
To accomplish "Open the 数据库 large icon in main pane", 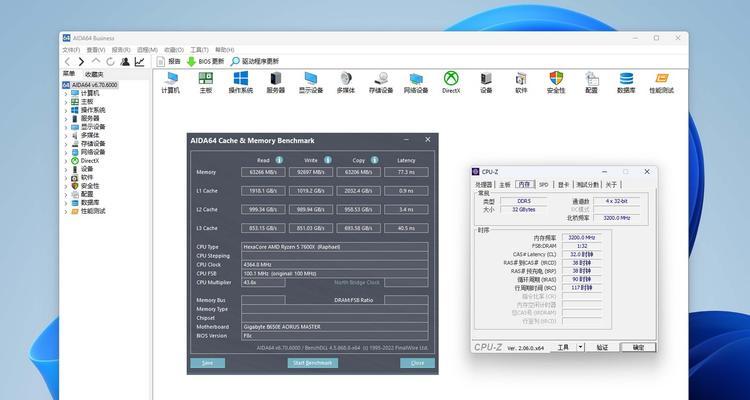I will pyautogui.click(x=626, y=82).
